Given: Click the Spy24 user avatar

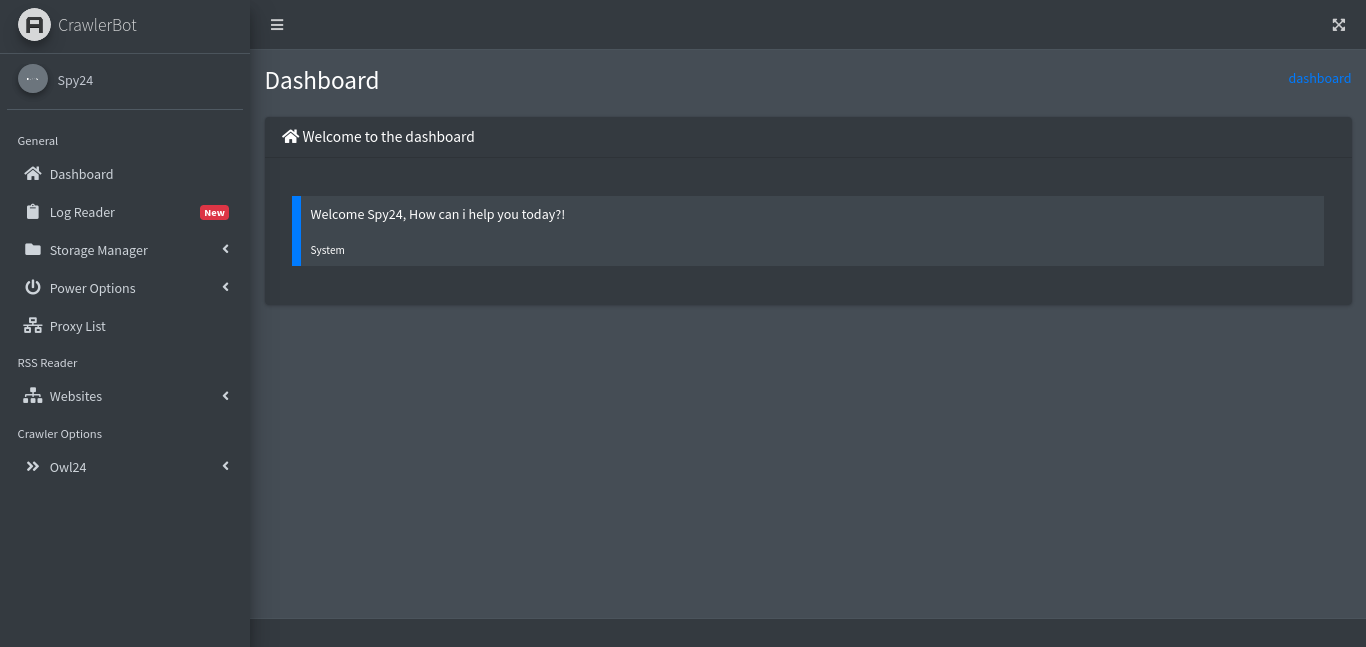Looking at the screenshot, I should coord(33,79).
